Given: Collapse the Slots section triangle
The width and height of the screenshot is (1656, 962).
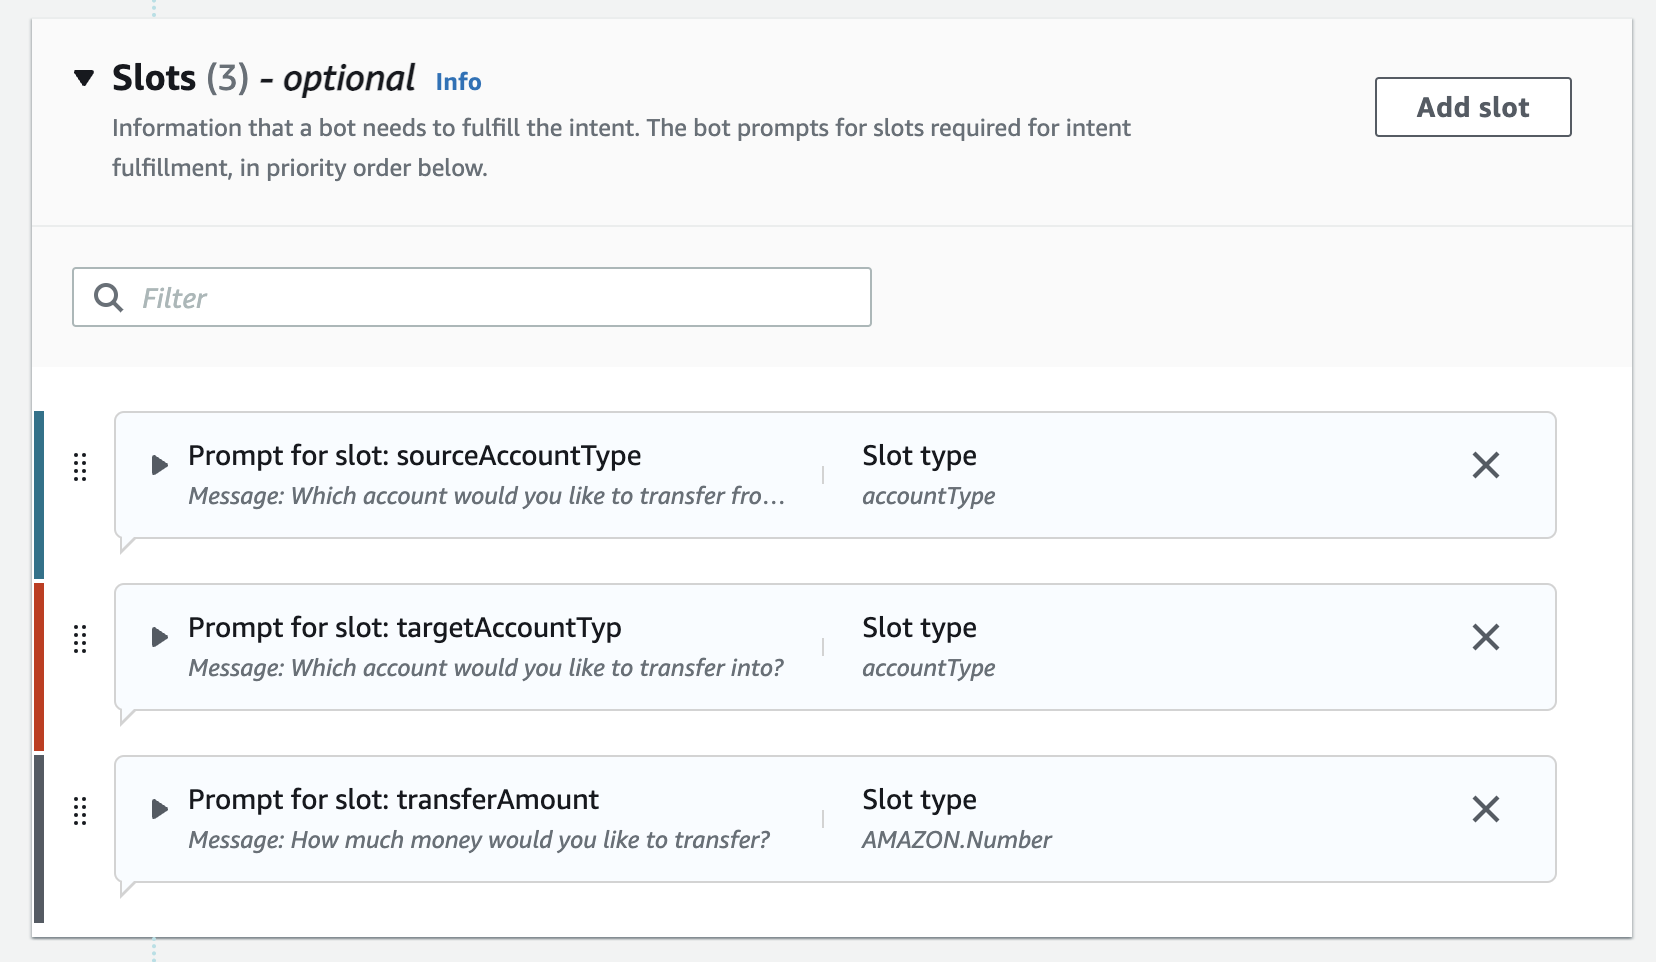Looking at the screenshot, I should tap(84, 78).
